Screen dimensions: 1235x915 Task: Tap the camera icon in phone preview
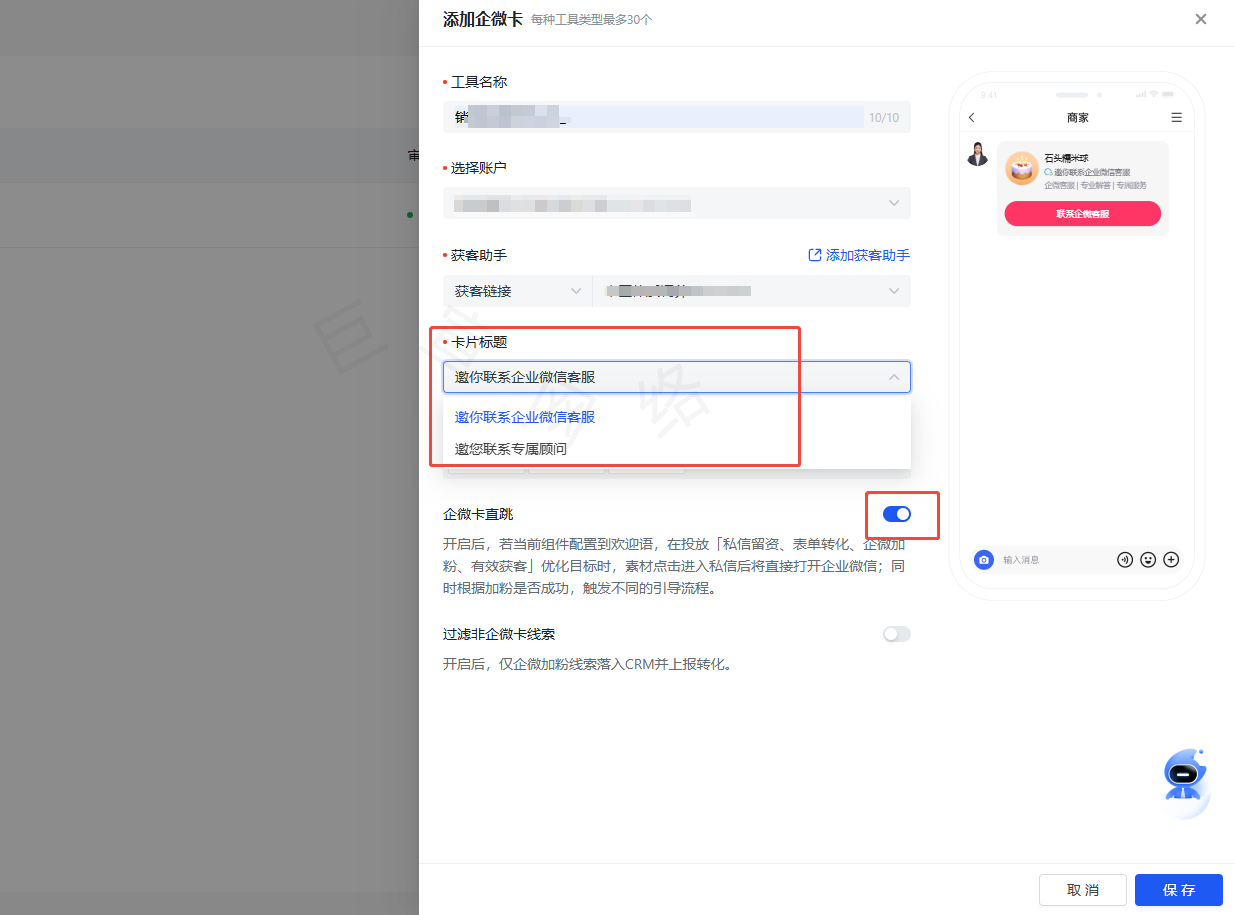[x=984, y=560]
